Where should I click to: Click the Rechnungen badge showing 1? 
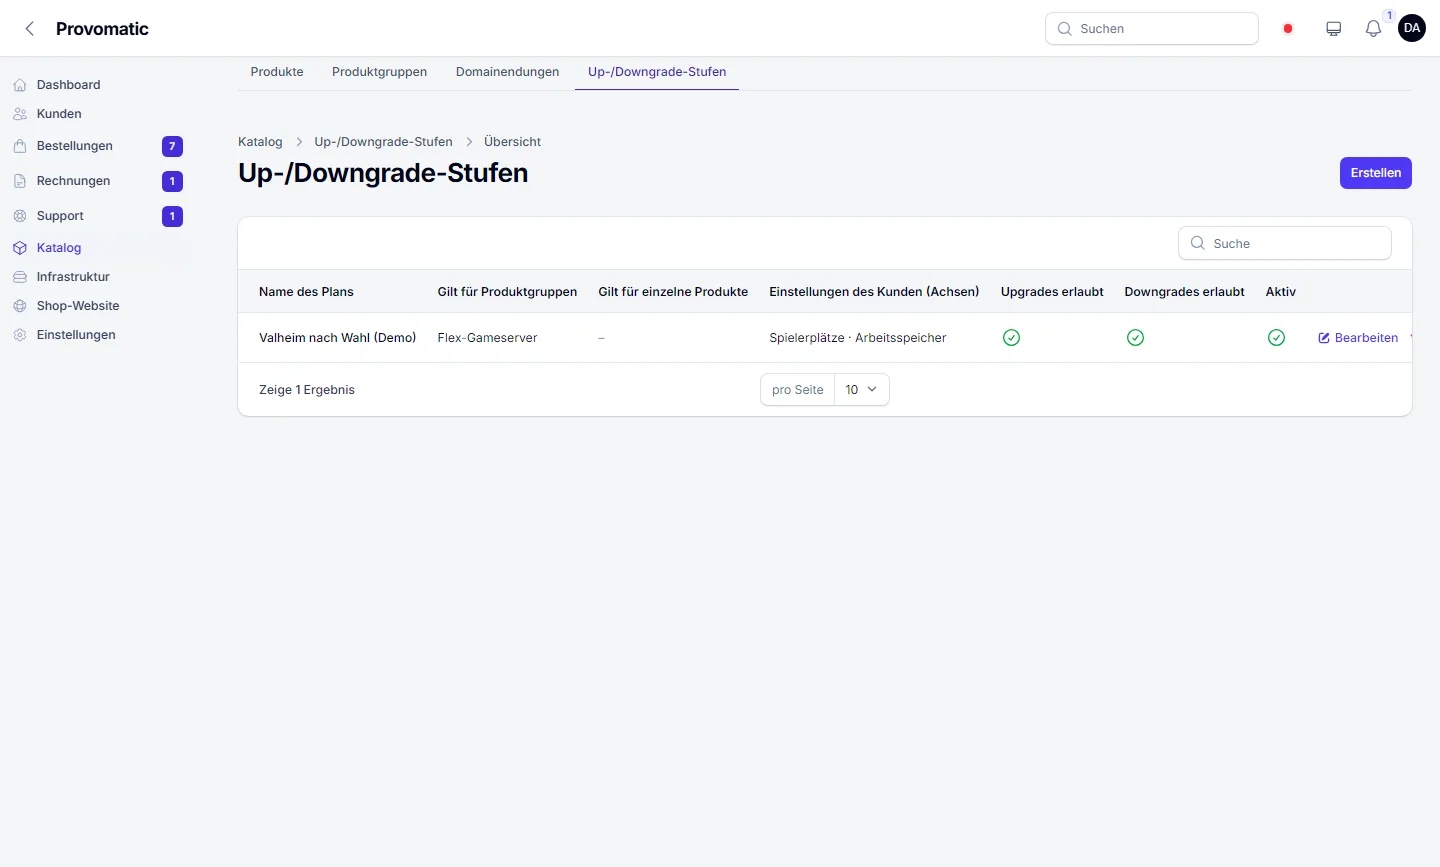pos(172,181)
